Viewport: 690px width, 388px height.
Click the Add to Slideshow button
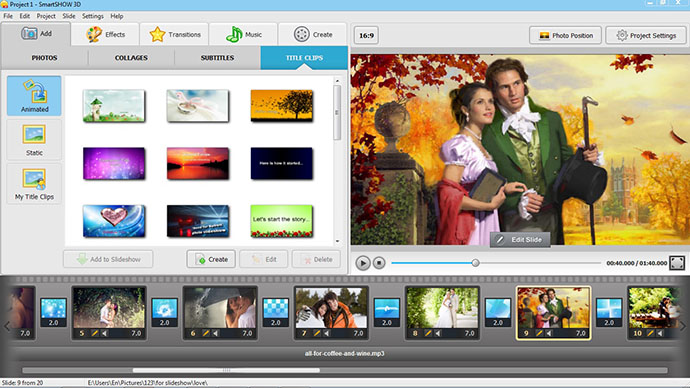pos(108,259)
